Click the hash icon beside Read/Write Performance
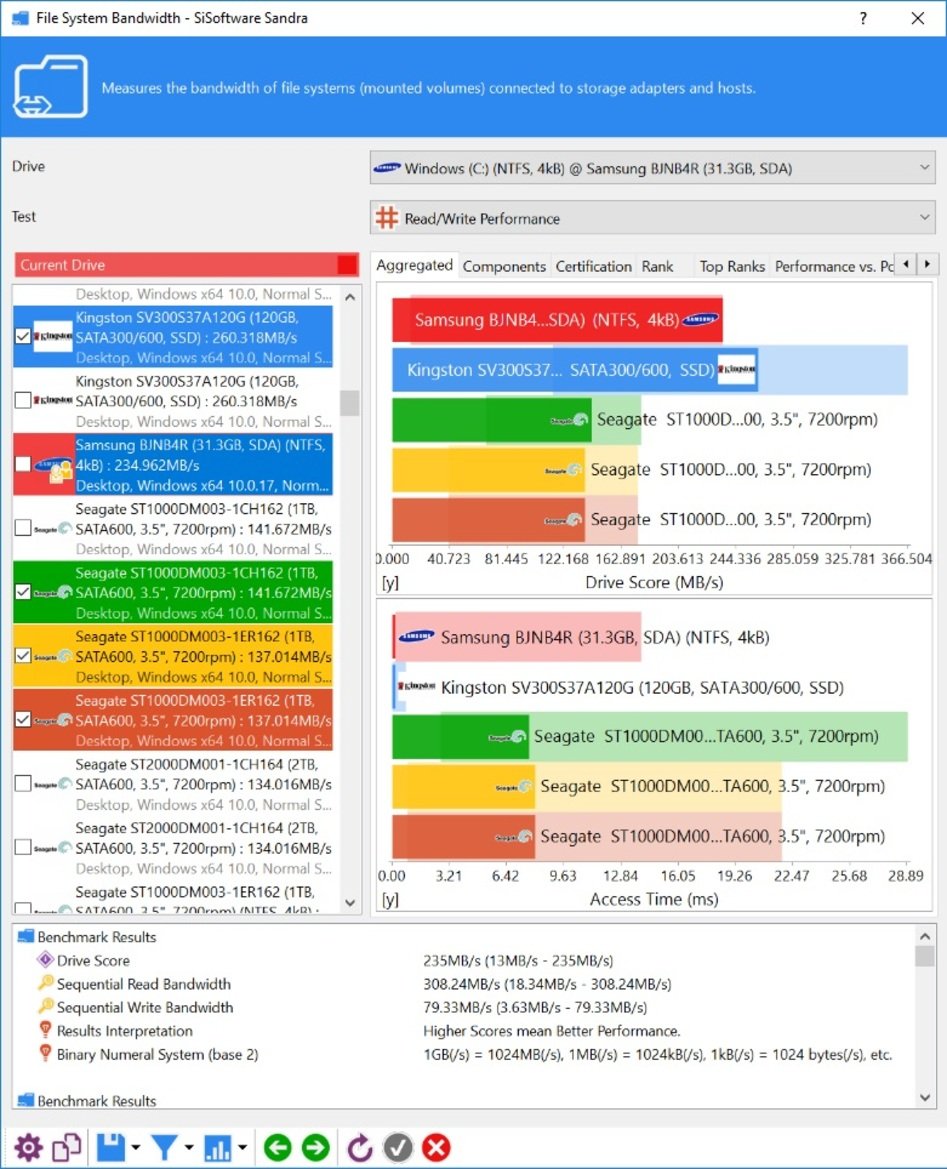 (386, 218)
